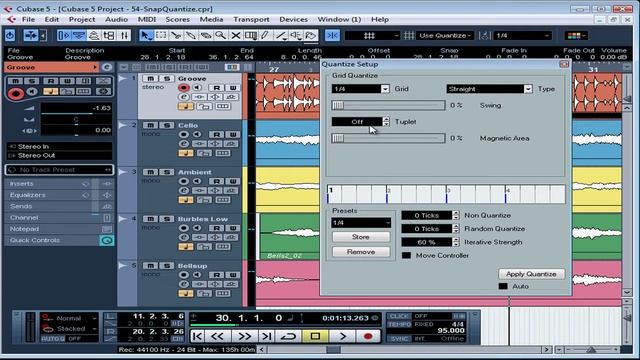Solo the Ambient track

(x=167, y=172)
